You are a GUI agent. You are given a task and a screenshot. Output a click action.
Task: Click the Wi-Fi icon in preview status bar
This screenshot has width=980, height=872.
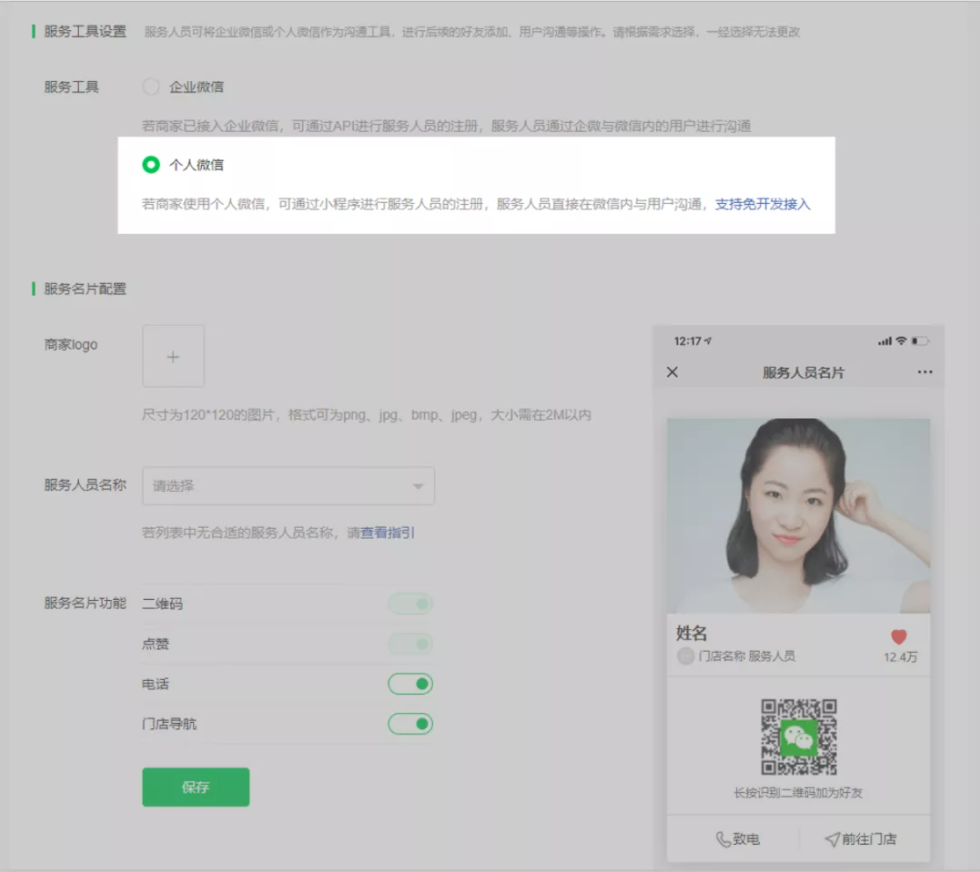[901, 341]
